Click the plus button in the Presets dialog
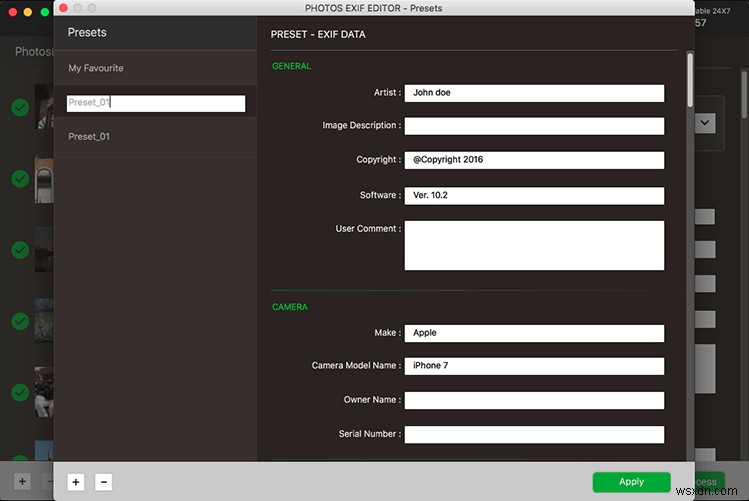749x501 pixels. tap(75, 481)
